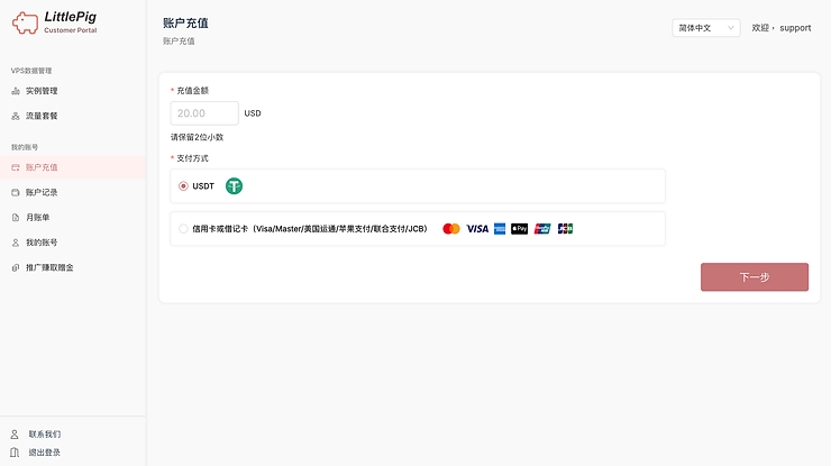The height and width of the screenshot is (466, 832).
Task: Click the Apple Pay logo
Action: point(519,229)
